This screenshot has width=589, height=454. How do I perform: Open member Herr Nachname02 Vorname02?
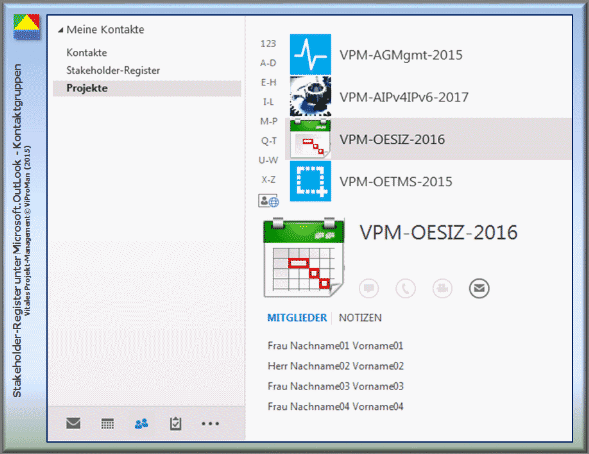pyautogui.click(x=335, y=366)
